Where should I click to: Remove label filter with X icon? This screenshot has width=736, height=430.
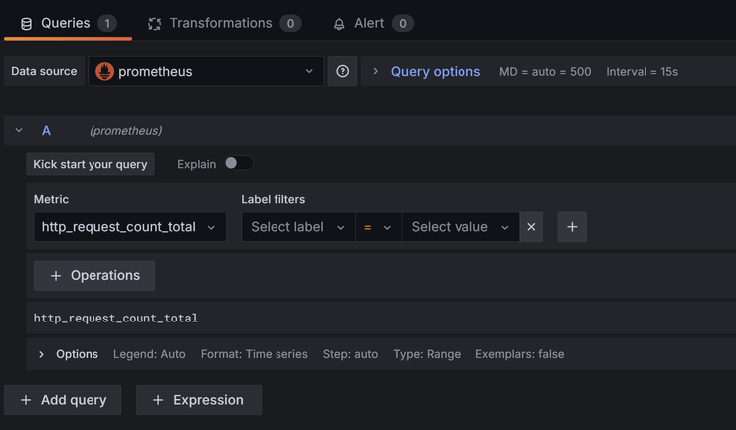coord(531,227)
